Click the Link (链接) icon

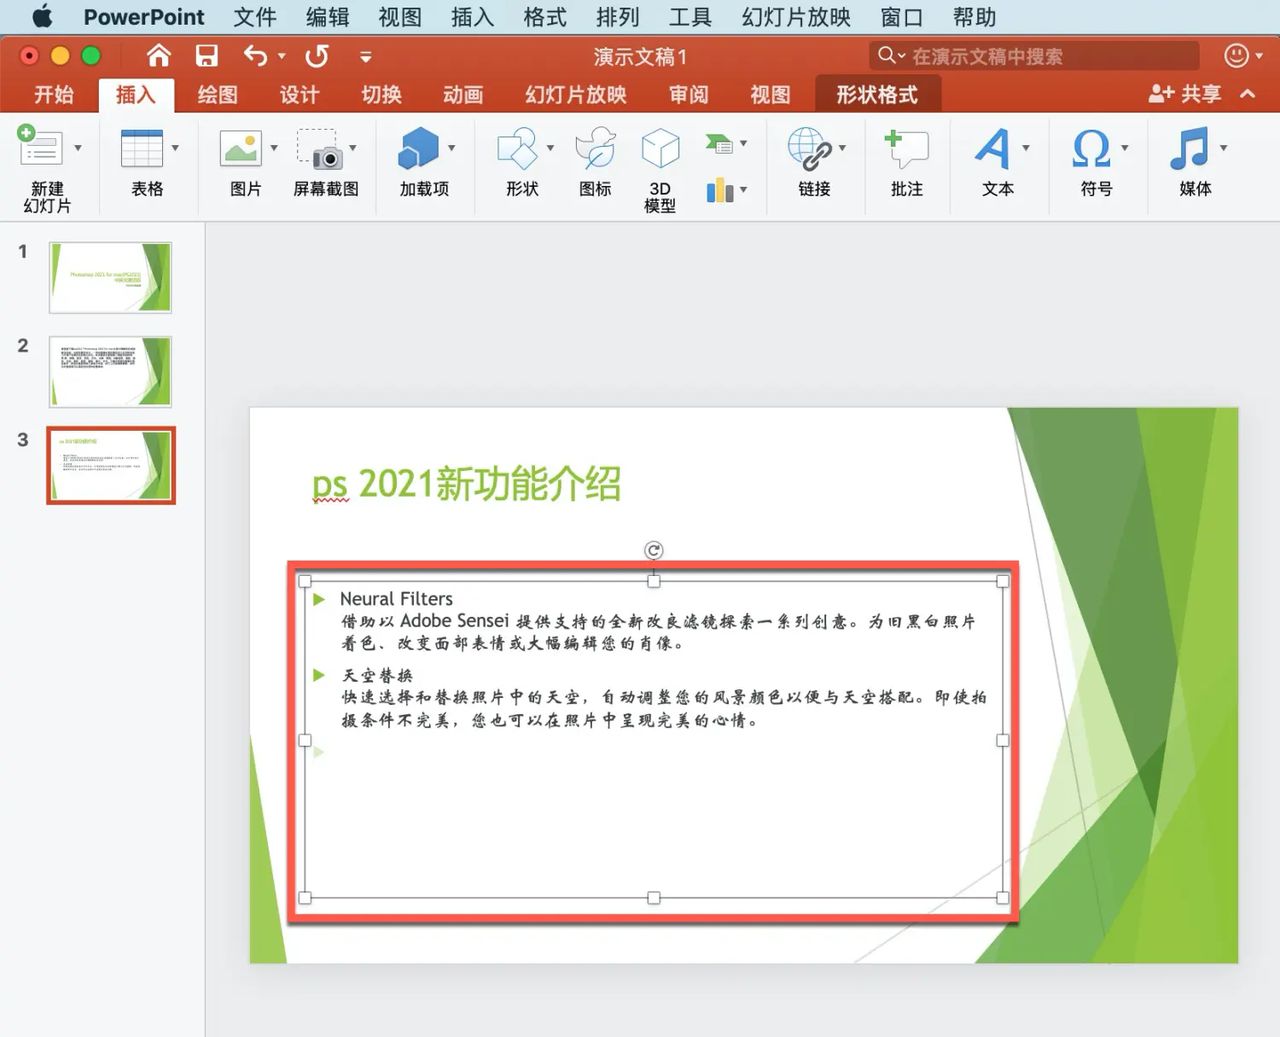tap(810, 148)
